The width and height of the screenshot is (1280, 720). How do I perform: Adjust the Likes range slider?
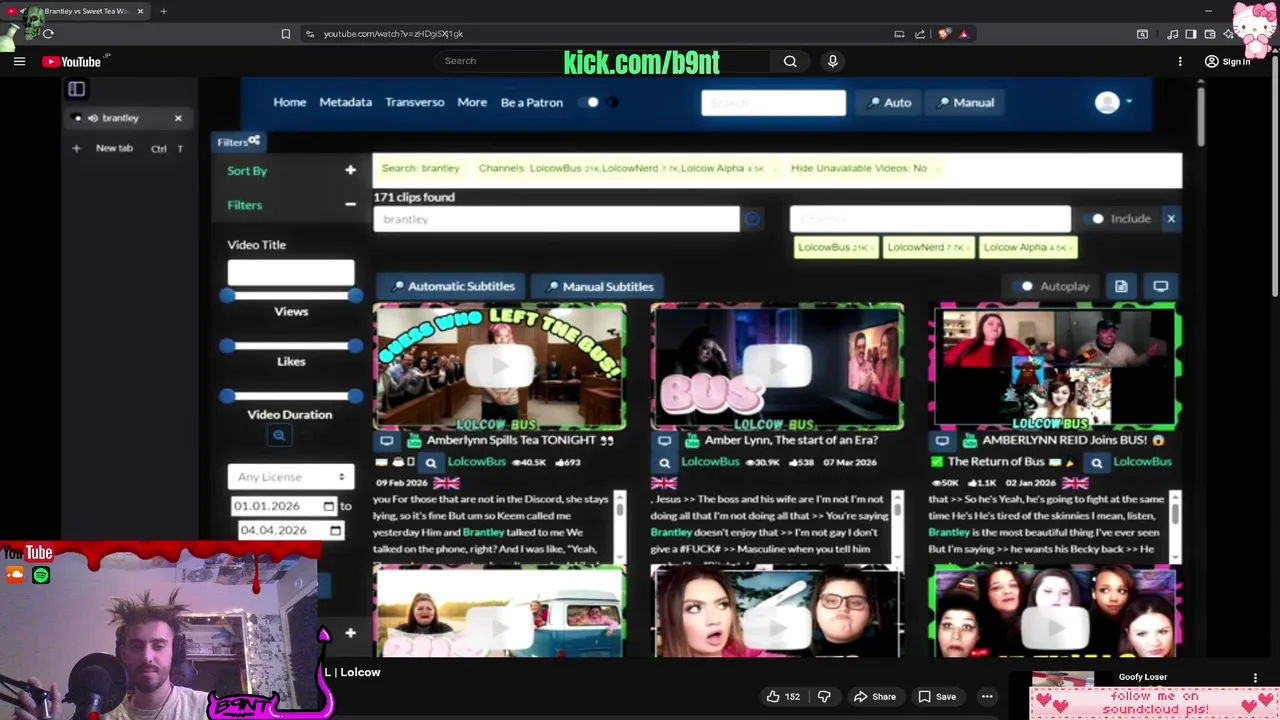[291, 346]
